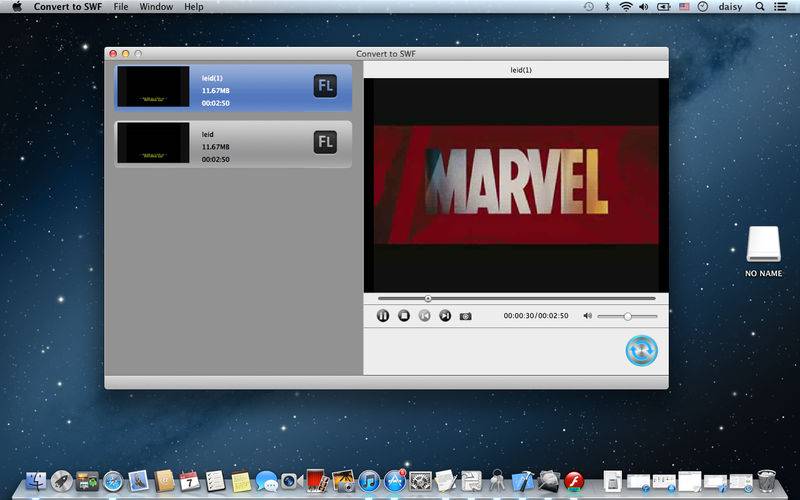This screenshot has height=500, width=800.
Task: Open Xcode hammer icon in Dock
Action: click(x=522, y=481)
